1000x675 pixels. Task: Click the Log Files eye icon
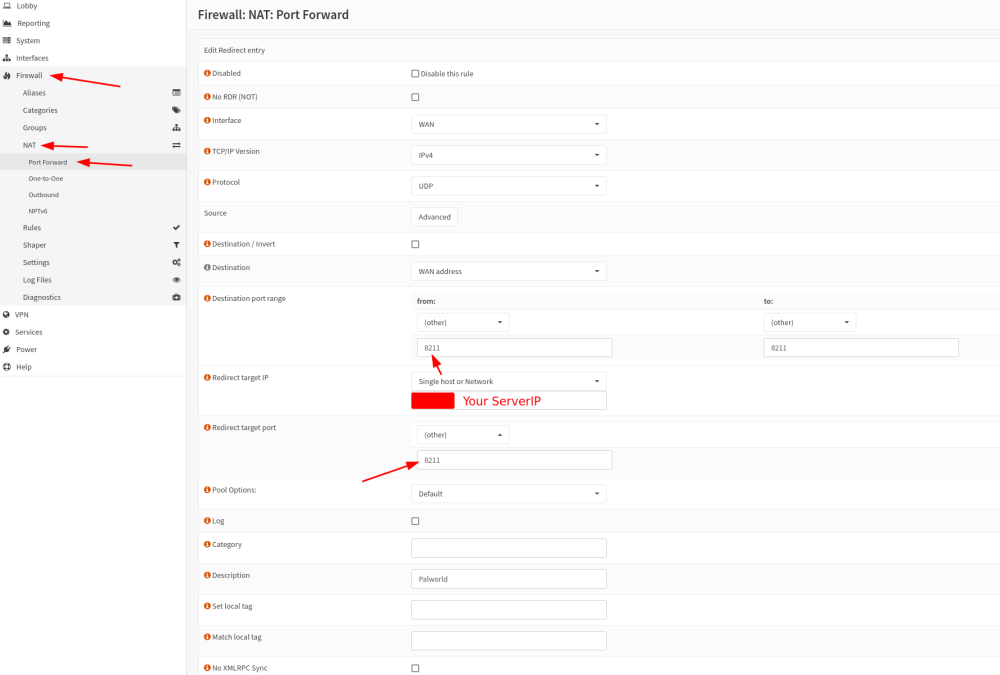pyautogui.click(x=176, y=279)
